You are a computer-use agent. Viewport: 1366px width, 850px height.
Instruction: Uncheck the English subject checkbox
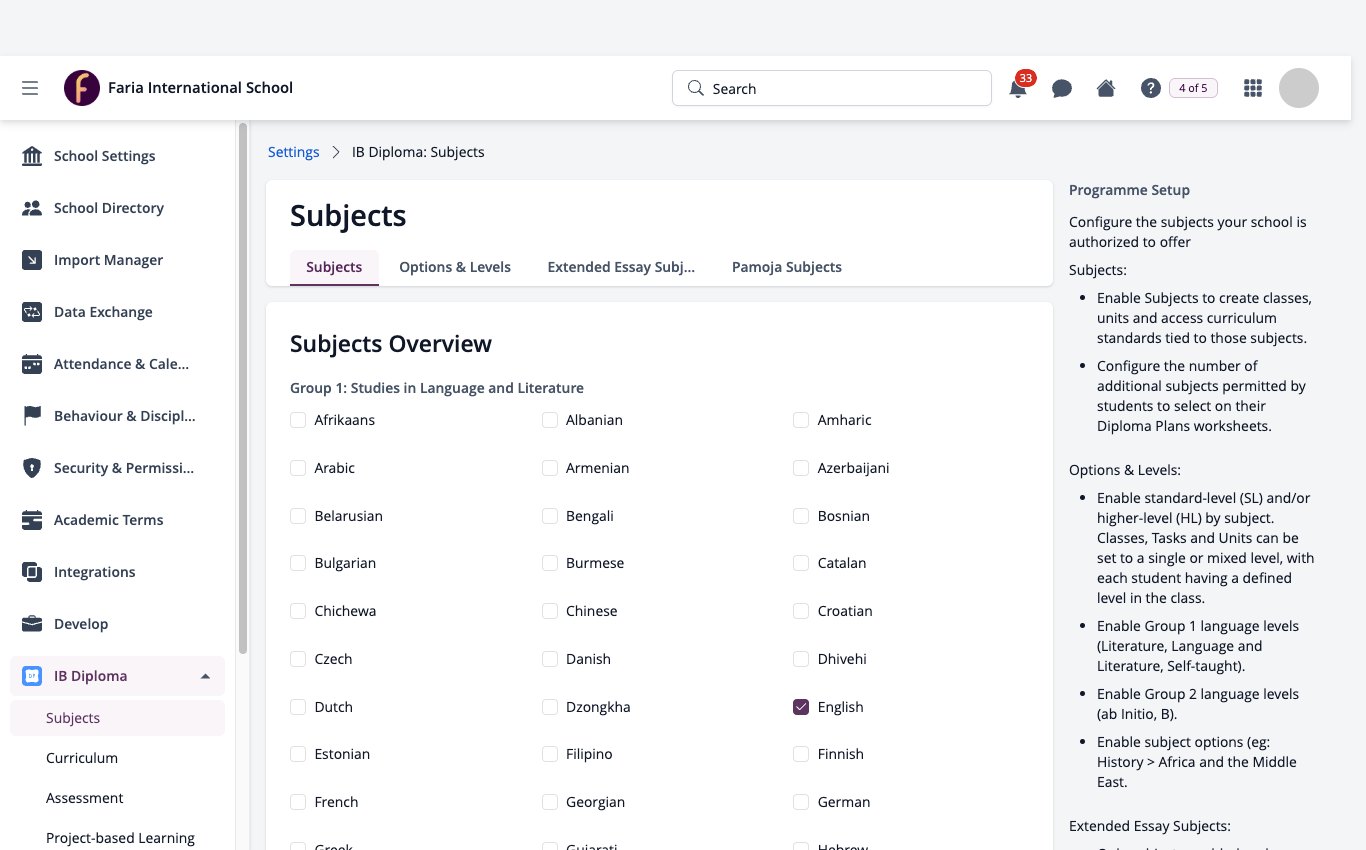(801, 707)
